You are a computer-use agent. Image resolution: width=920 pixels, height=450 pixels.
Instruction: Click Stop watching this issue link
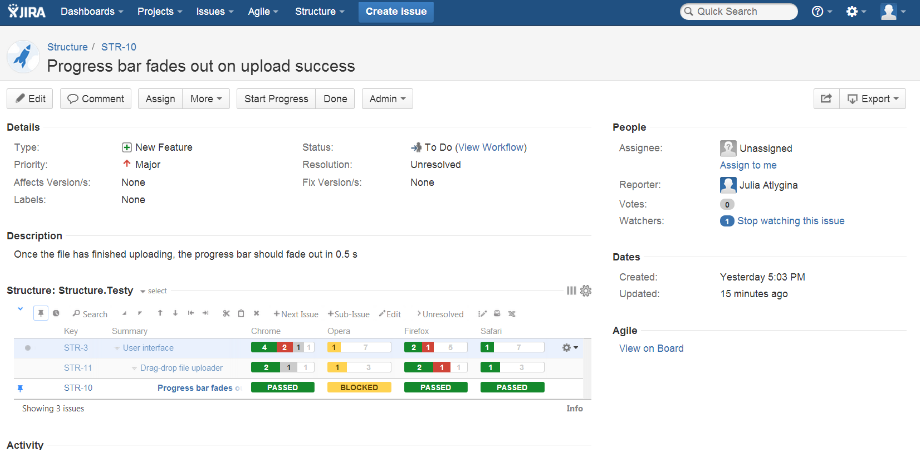point(791,221)
